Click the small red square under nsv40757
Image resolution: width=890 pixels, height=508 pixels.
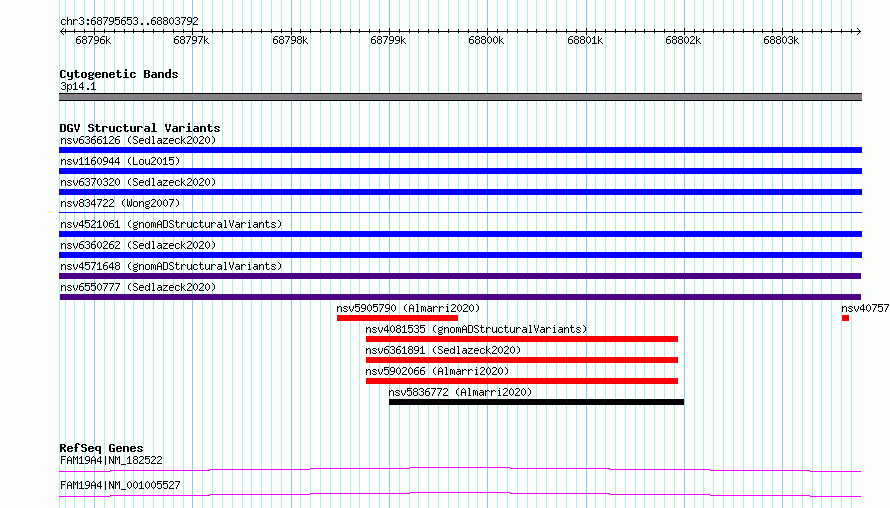click(x=845, y=318)
